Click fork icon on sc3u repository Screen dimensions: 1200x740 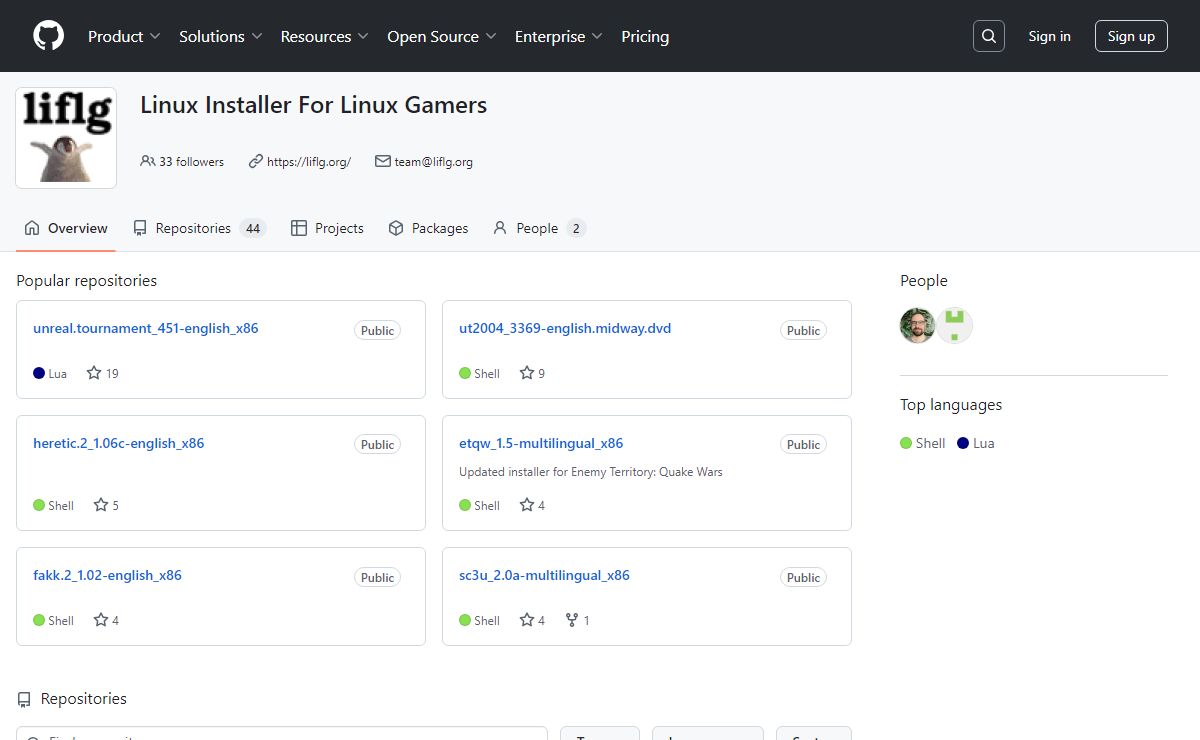572,620
